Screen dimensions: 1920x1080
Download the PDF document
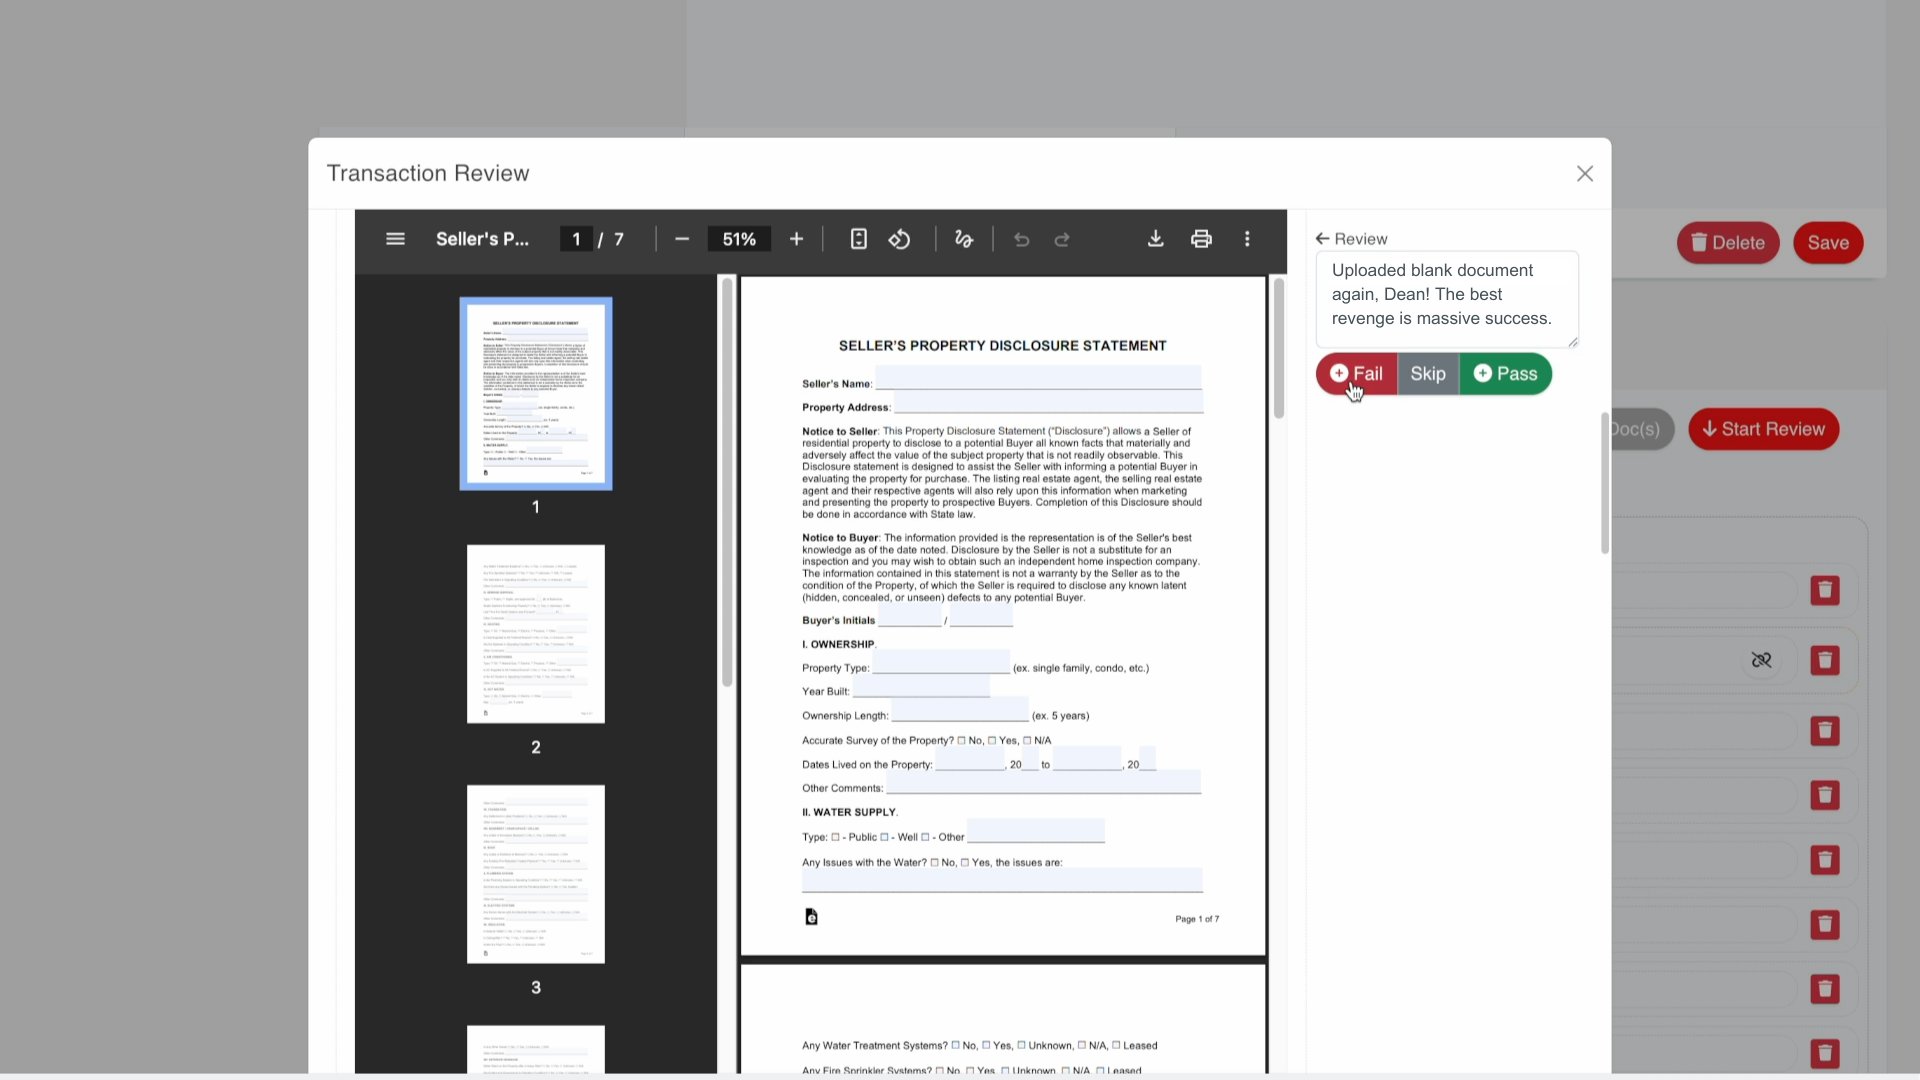point(1155,239)
